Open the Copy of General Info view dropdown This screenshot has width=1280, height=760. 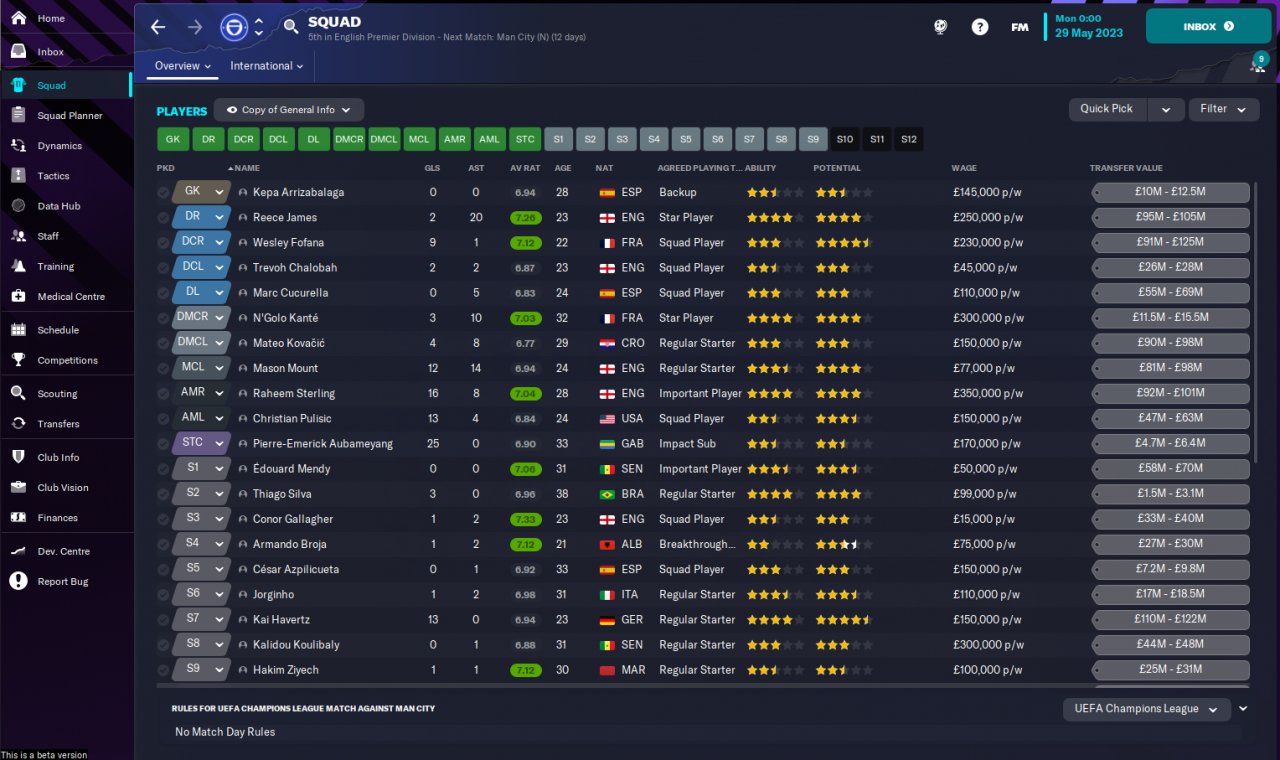289,110
